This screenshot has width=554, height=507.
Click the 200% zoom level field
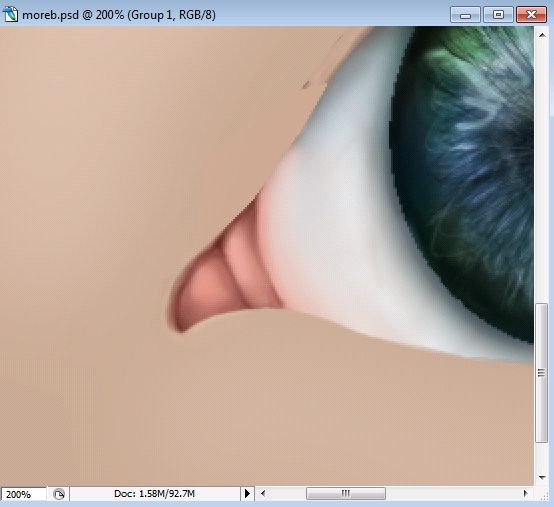[23, 494]
